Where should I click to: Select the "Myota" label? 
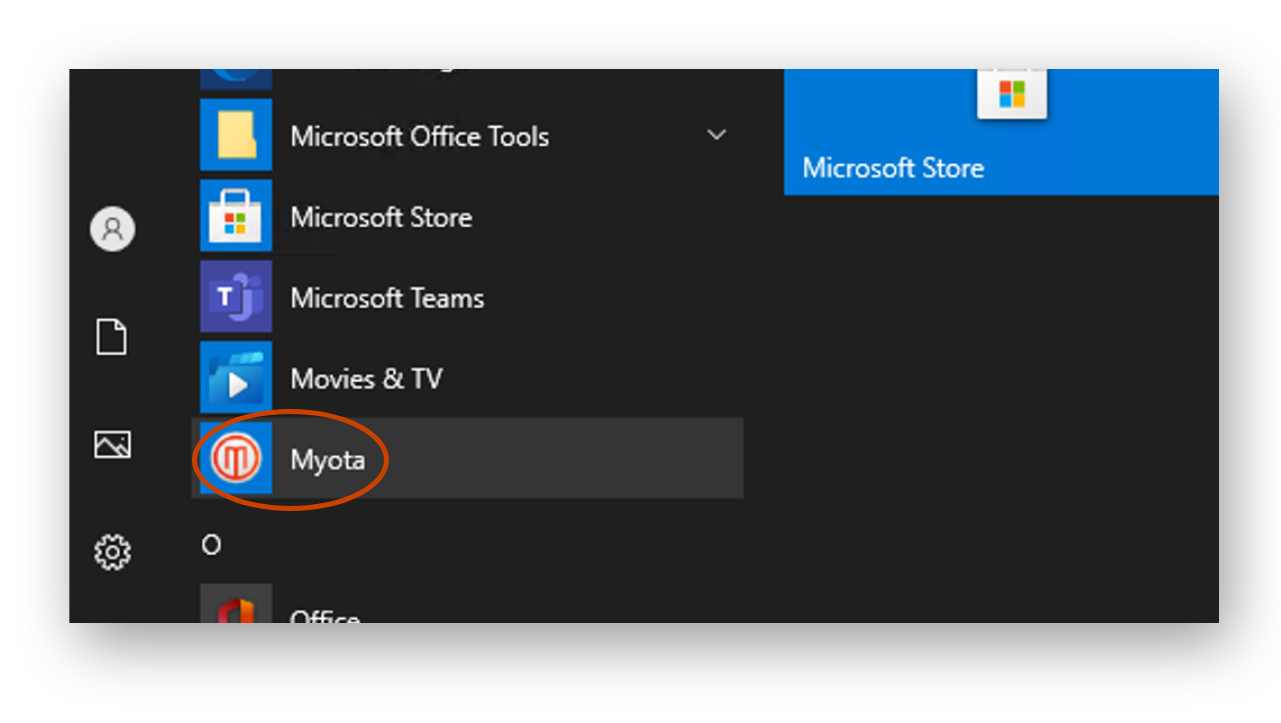pyautogui.click(x=327, y=460)
